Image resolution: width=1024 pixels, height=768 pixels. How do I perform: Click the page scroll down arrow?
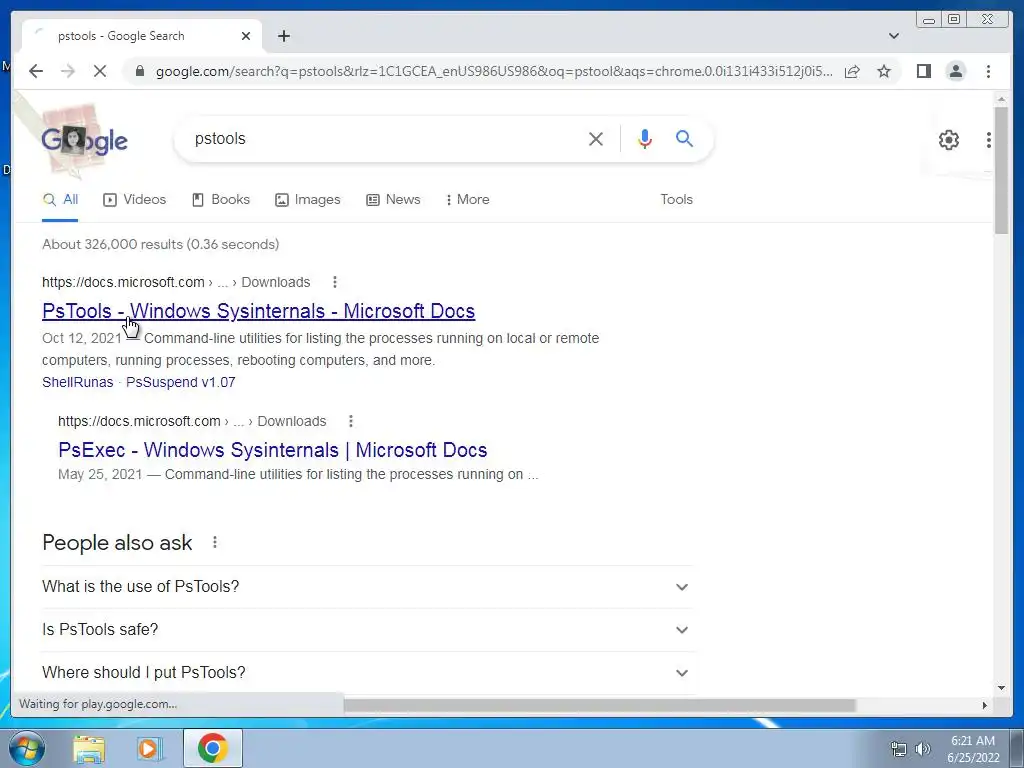pyautogui.click(x=1001, y=688)
